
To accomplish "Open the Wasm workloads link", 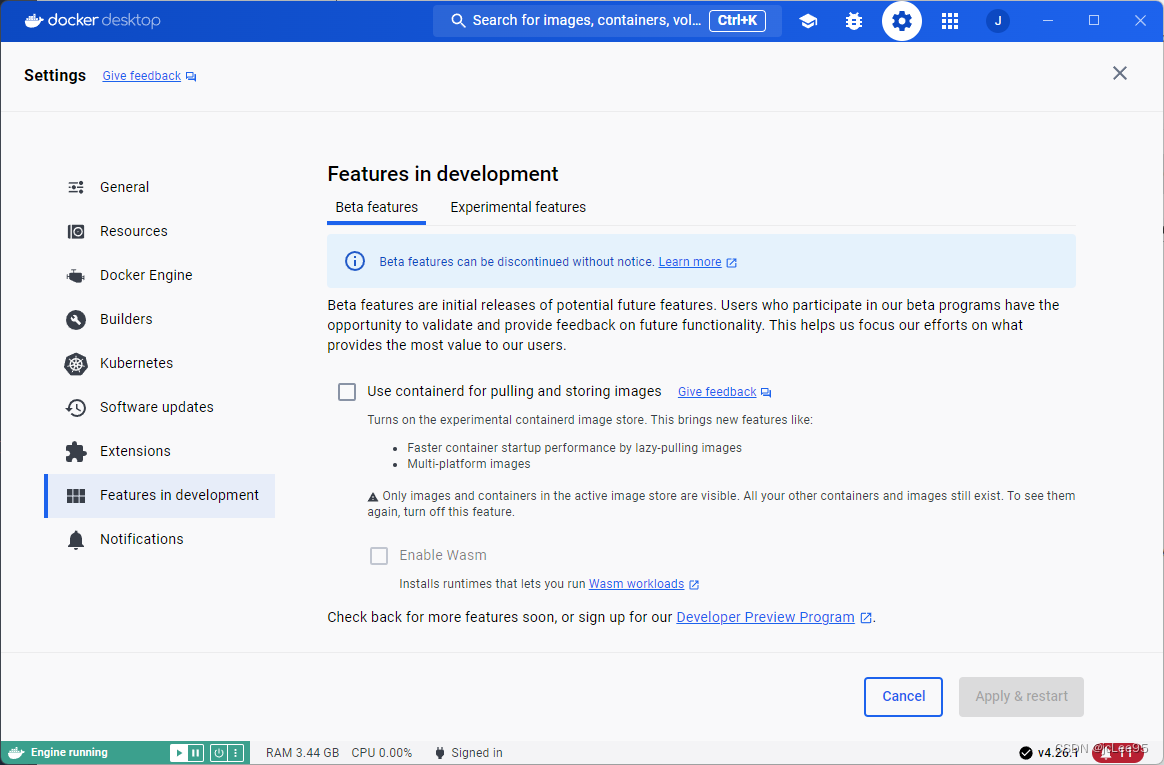I will (636, 584).
